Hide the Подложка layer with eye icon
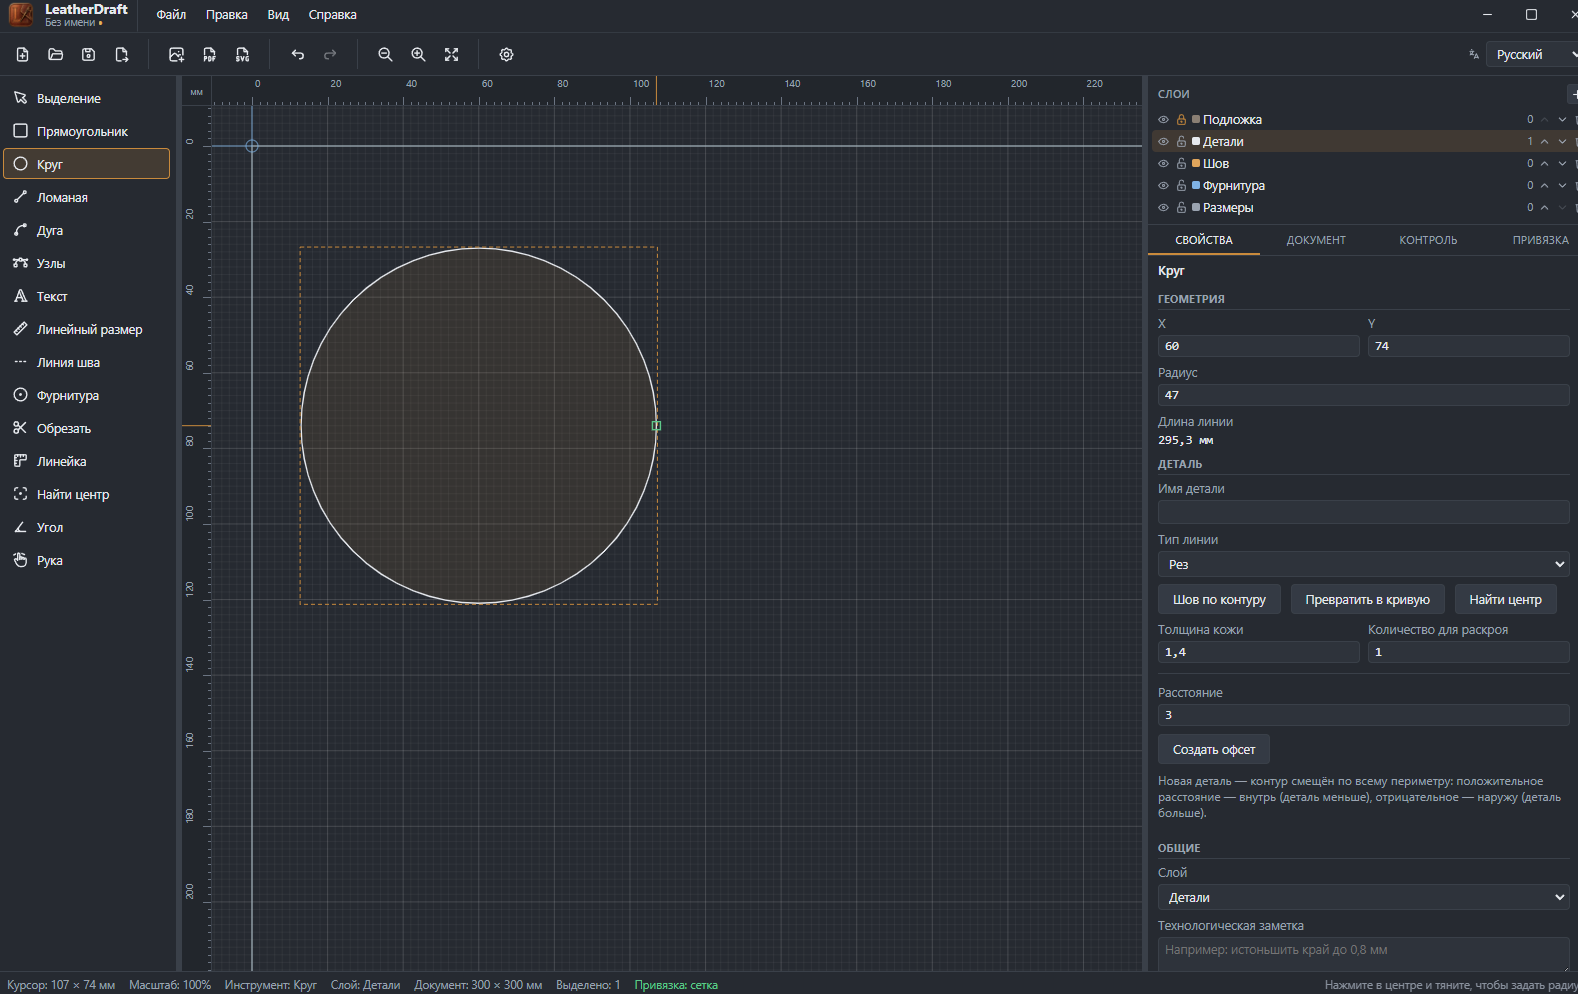Screen dimensions: 1578x994 pos(1163,120)
